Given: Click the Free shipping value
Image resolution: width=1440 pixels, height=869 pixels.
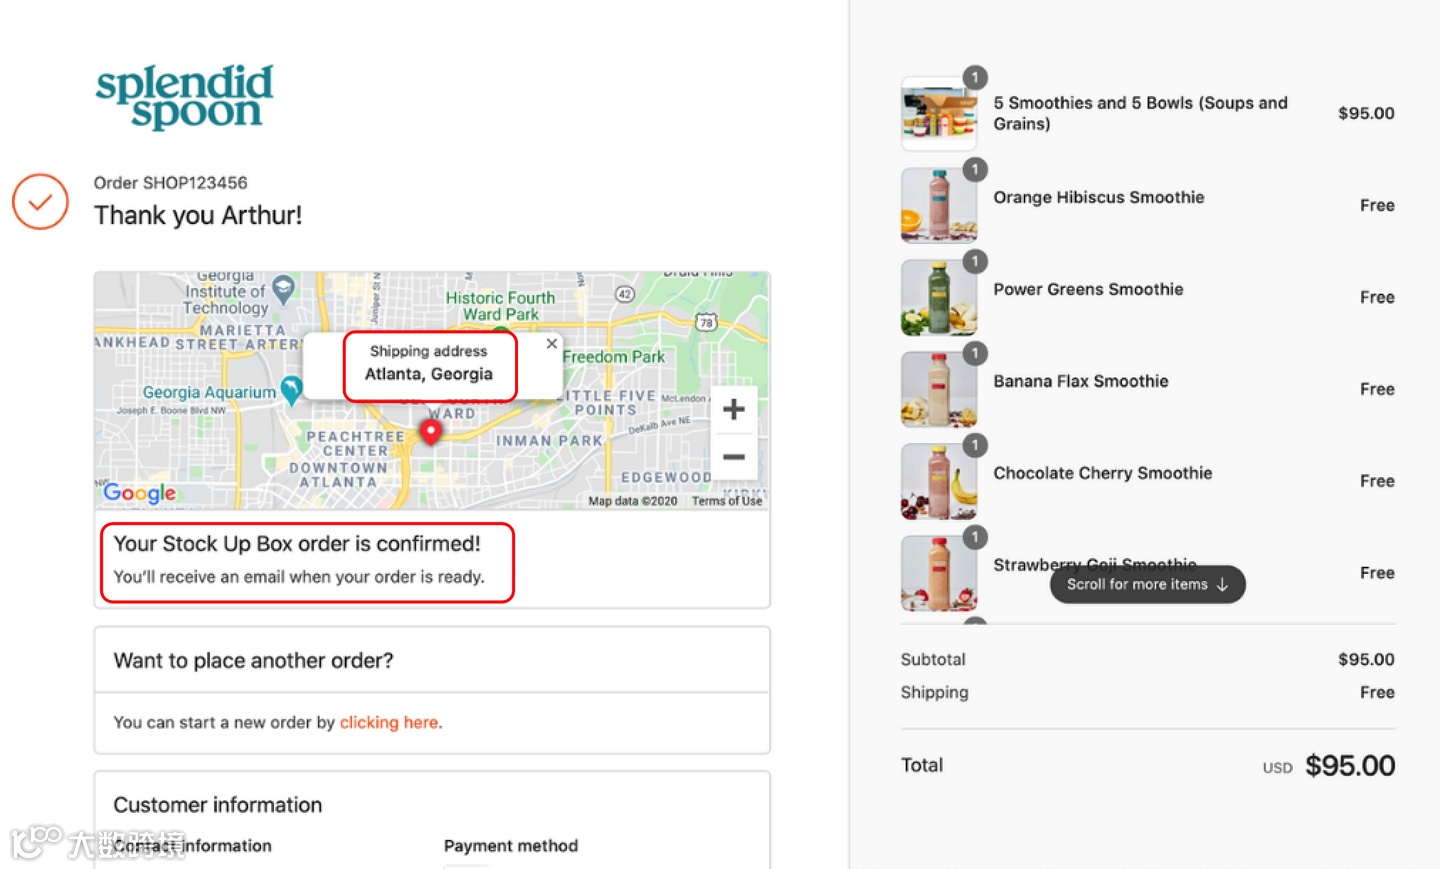Looking at the screenshot, I should pyautogui.click(x=1377, y=692).
